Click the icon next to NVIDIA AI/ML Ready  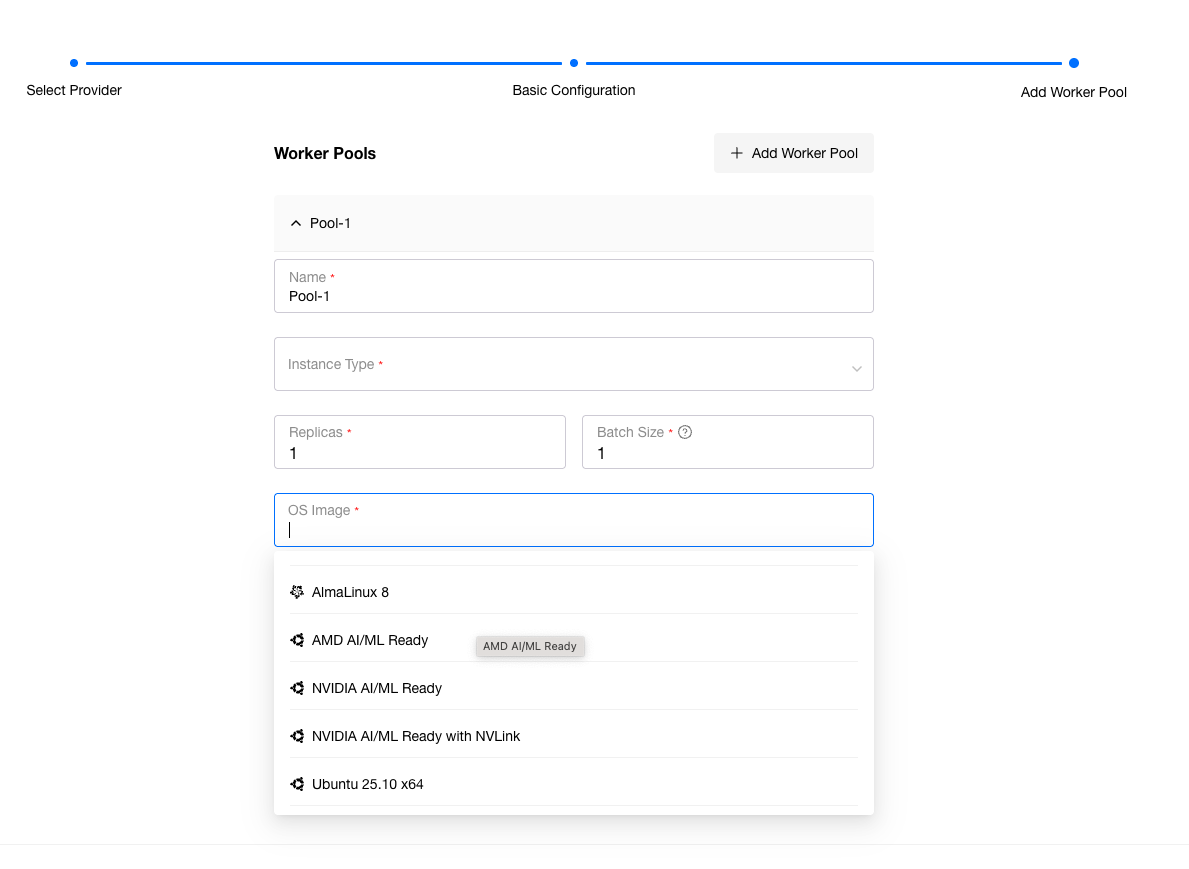point(297,688)
